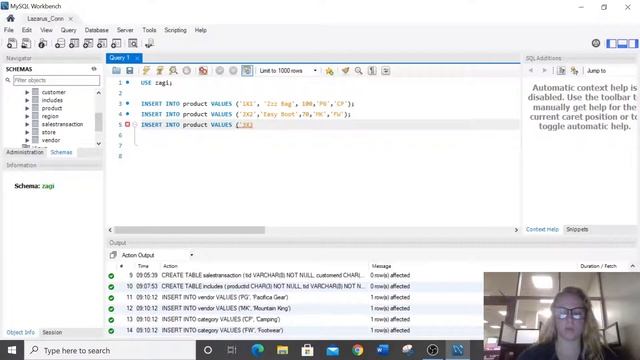Click the line 5 error marker

(127, 124)
